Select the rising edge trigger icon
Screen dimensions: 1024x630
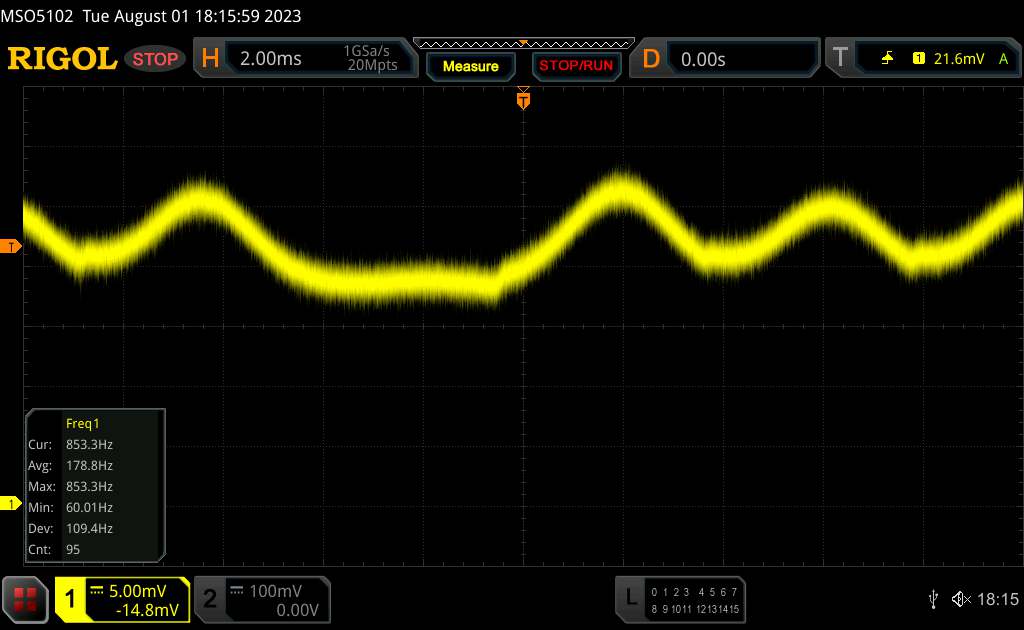click(x=888, y=59)
